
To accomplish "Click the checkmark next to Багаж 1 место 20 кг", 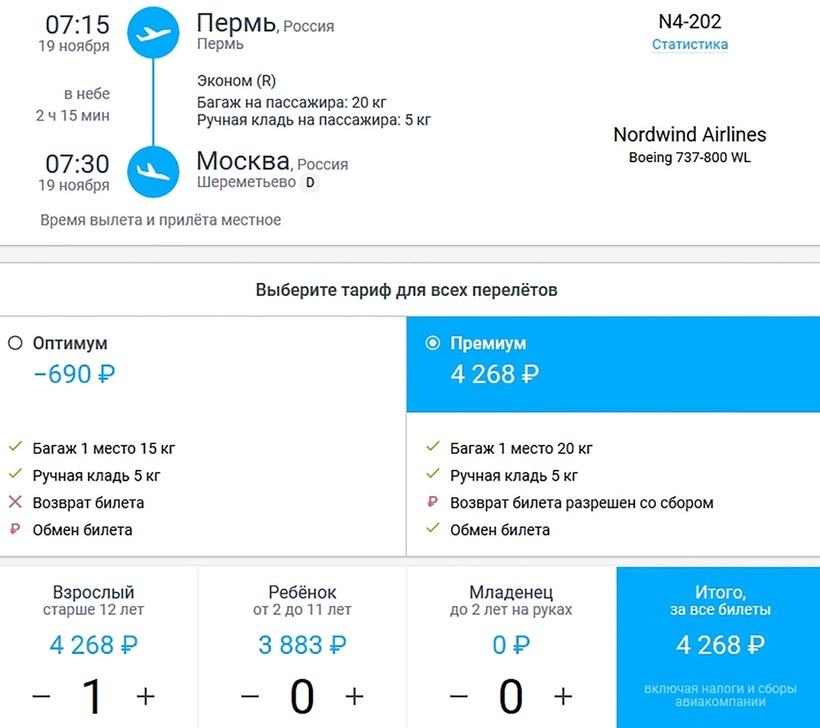I will [x=432, y=449].
